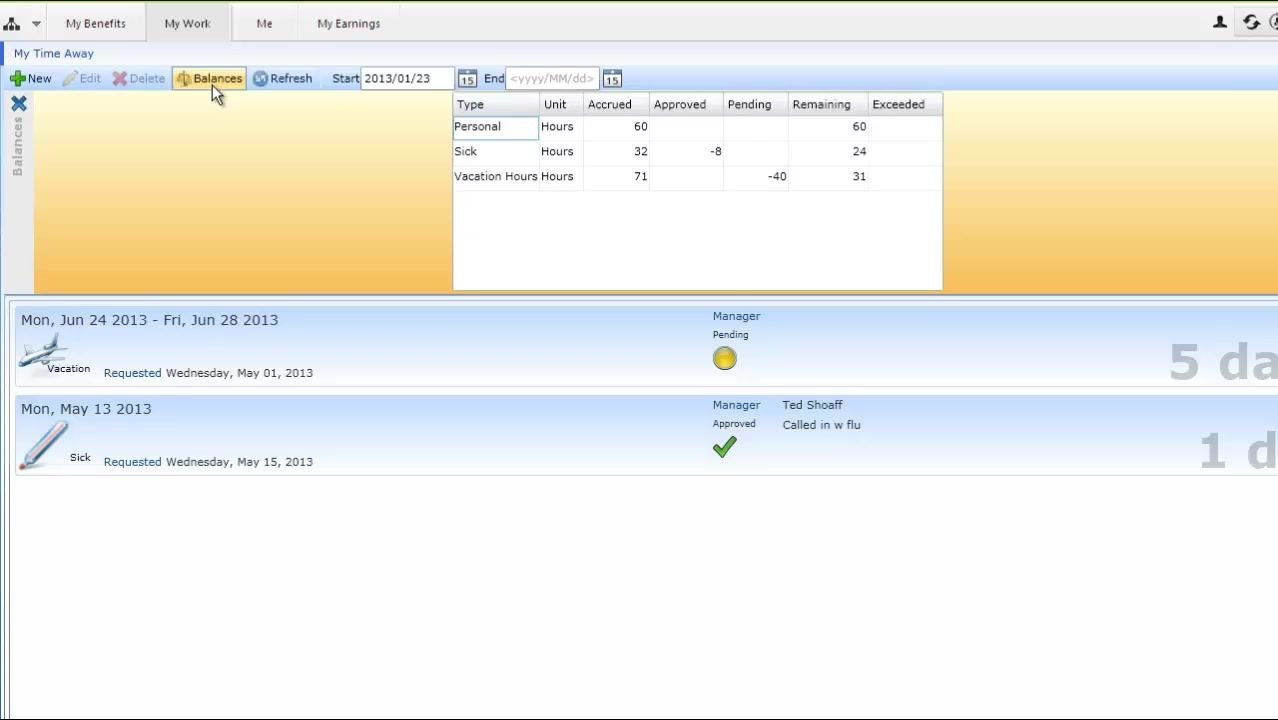Viewport: 1278px width, 720px height.
Task: Click the Unit column header
Action: [x=561, y=104]
